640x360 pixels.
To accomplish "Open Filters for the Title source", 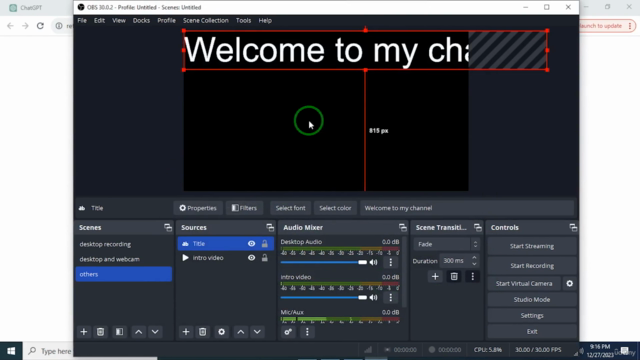I will coord(244,208).
